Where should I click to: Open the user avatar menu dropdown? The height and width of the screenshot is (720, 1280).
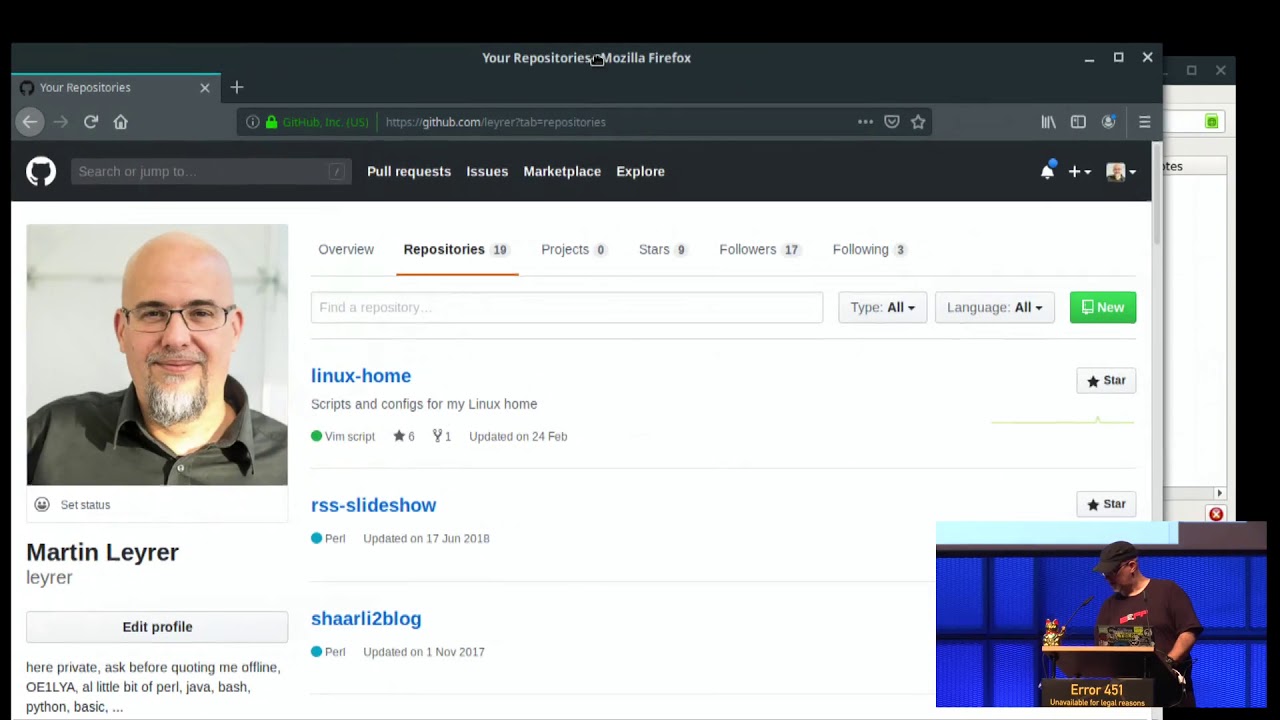pyautogui.click(x=1121, y=172)
